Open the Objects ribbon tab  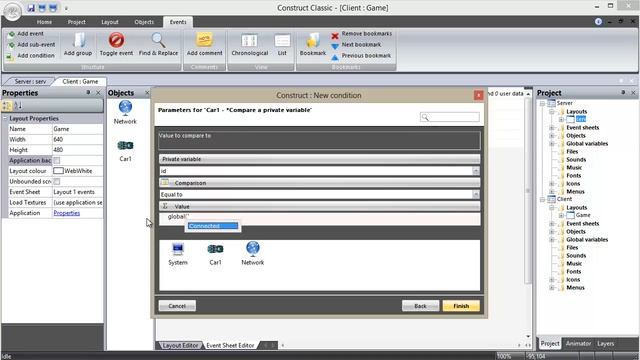tap(144, 22)
